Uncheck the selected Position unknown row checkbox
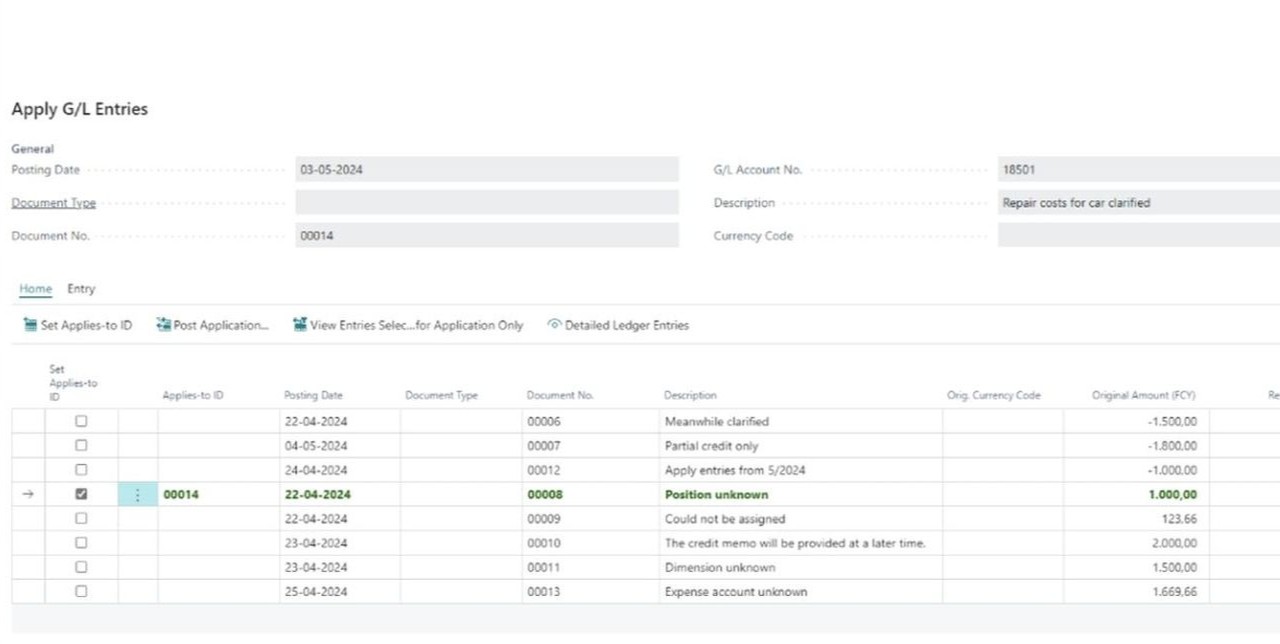Viewport: 1280px width, 644px height. coord(82,494)
